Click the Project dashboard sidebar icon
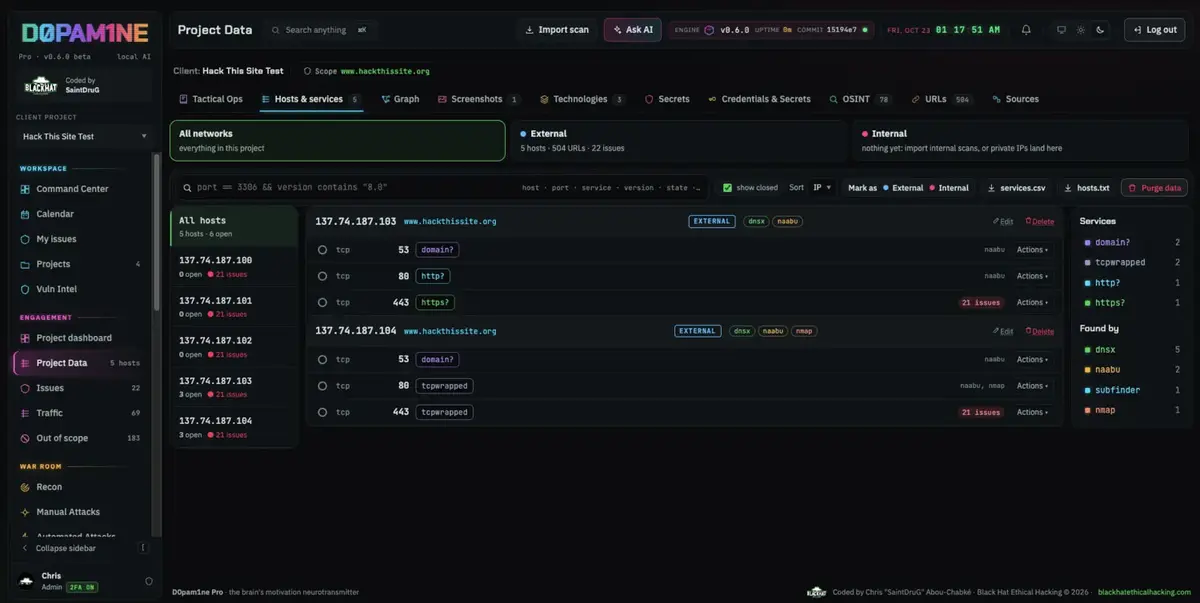 coord(26,338)
